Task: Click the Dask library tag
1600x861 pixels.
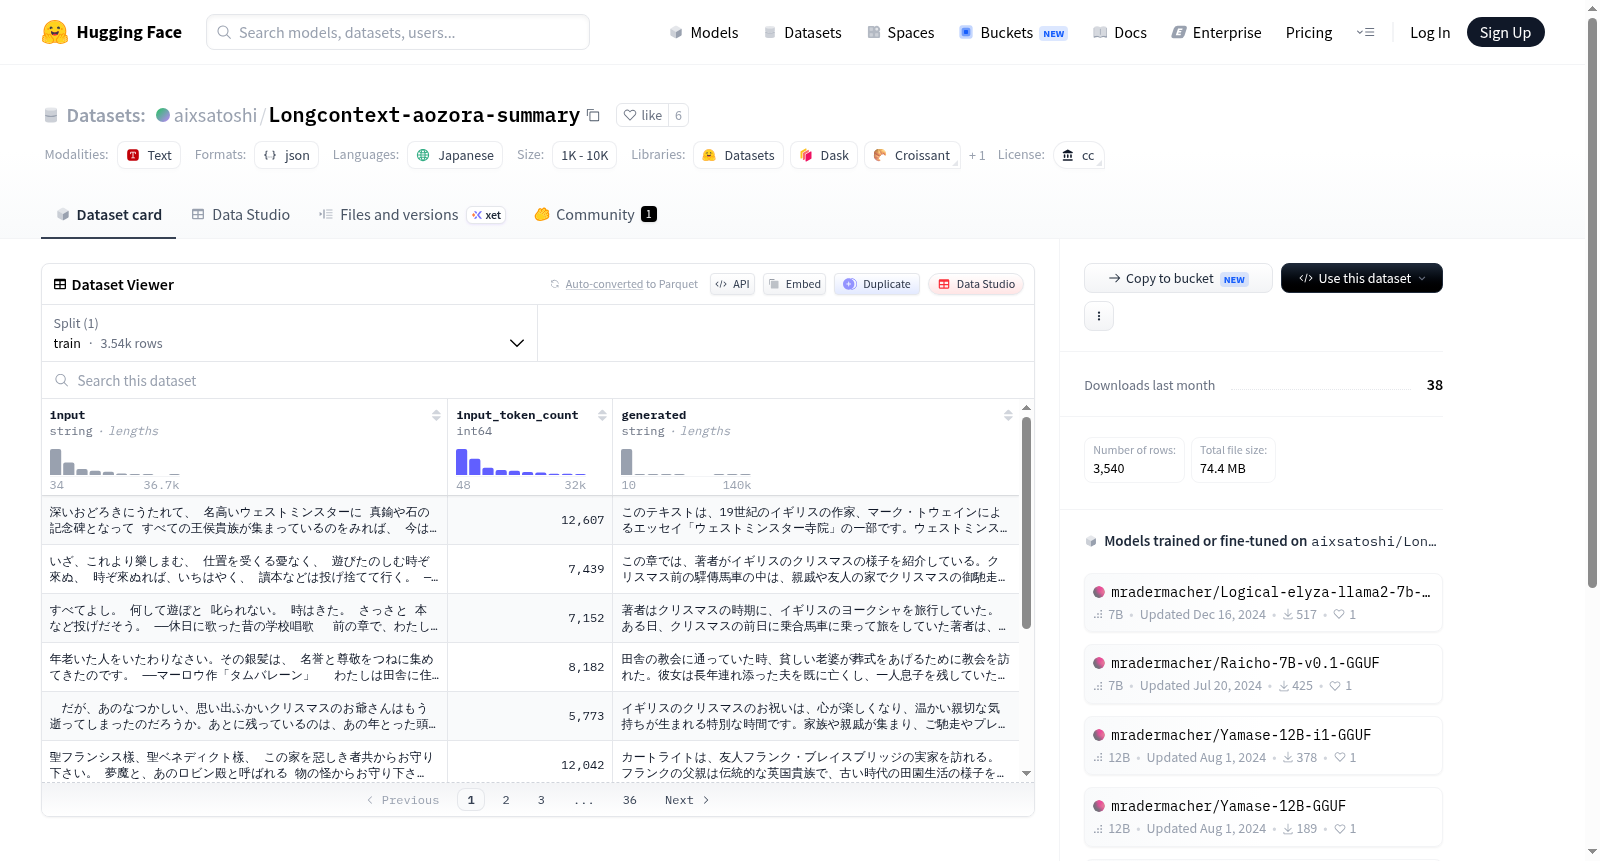Action: [824, 155]
